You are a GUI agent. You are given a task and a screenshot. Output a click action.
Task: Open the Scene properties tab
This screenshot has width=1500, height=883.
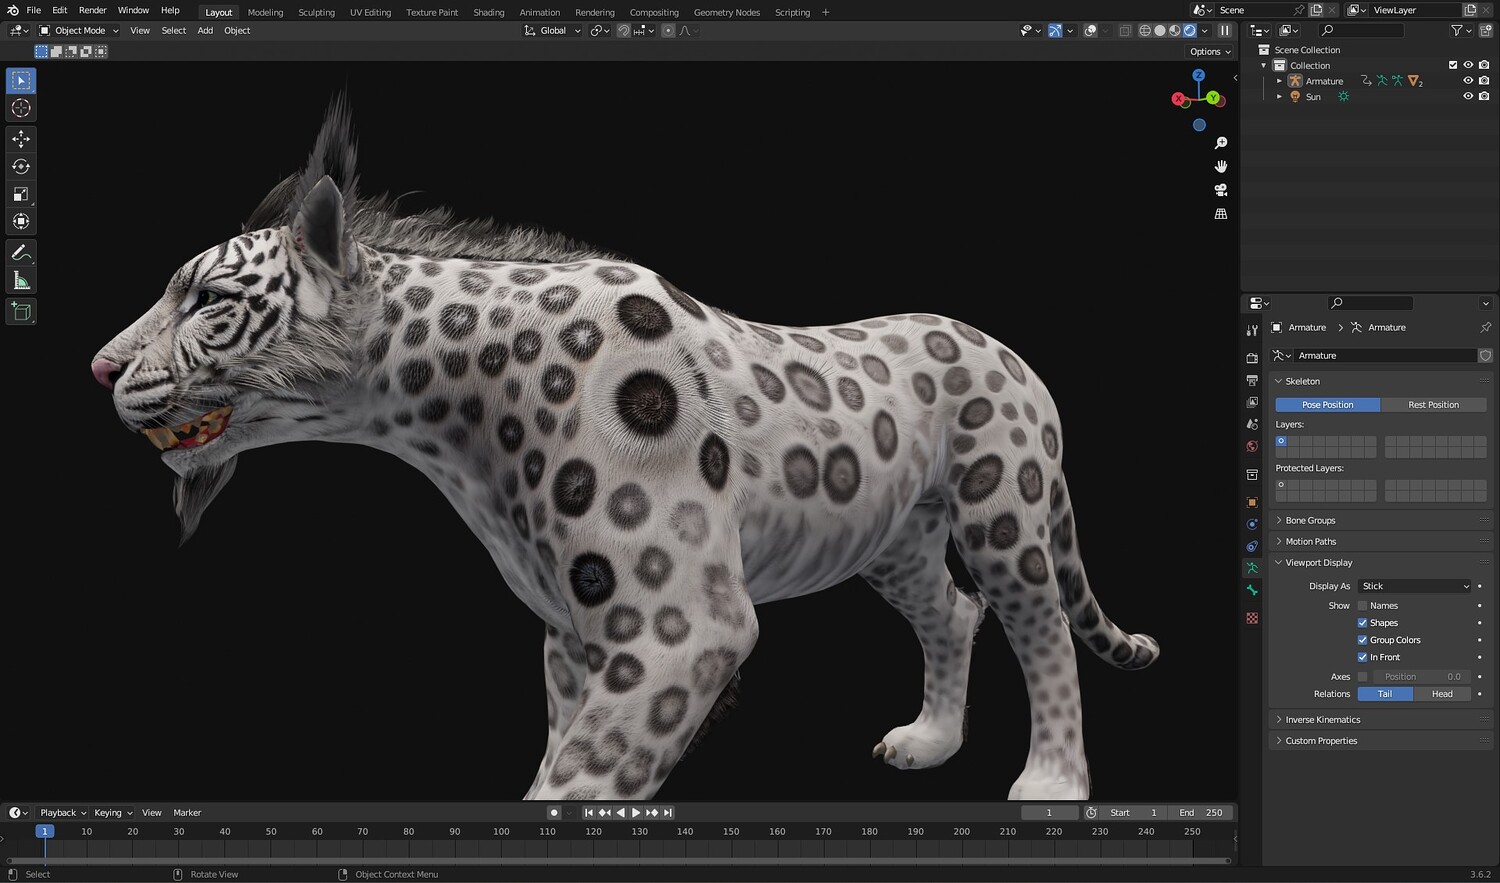pyautogui.click(x=1252, y=424)
